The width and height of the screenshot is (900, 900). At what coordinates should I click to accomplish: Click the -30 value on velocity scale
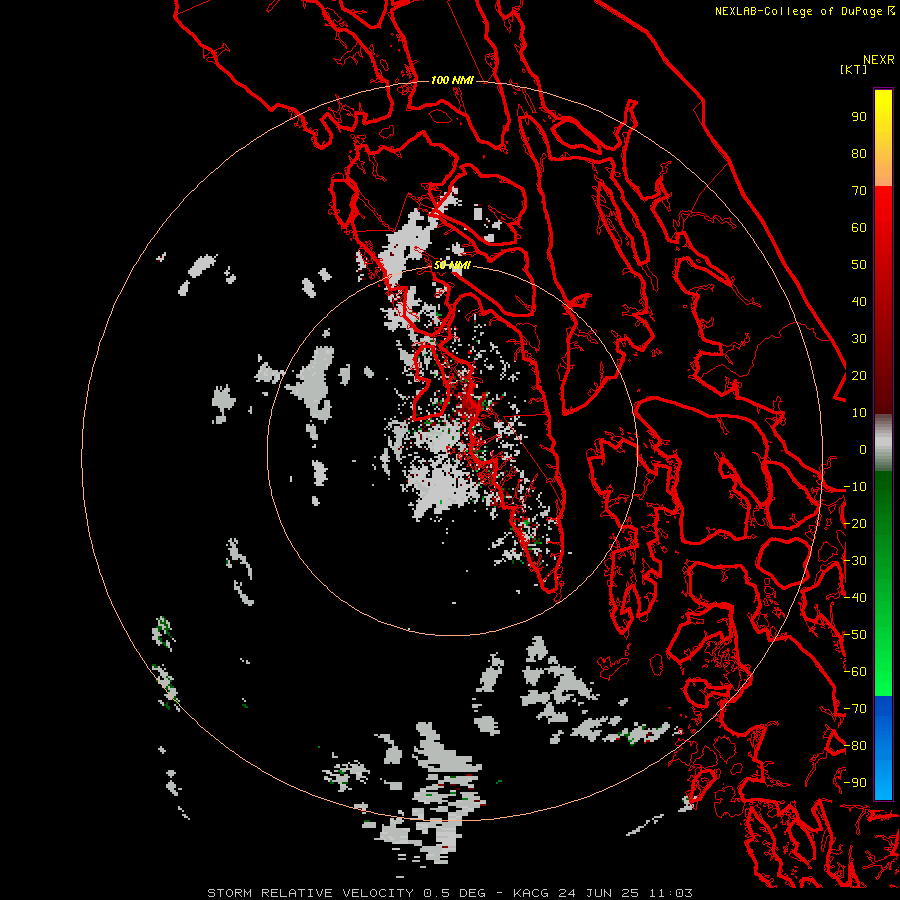pos(855,561)
